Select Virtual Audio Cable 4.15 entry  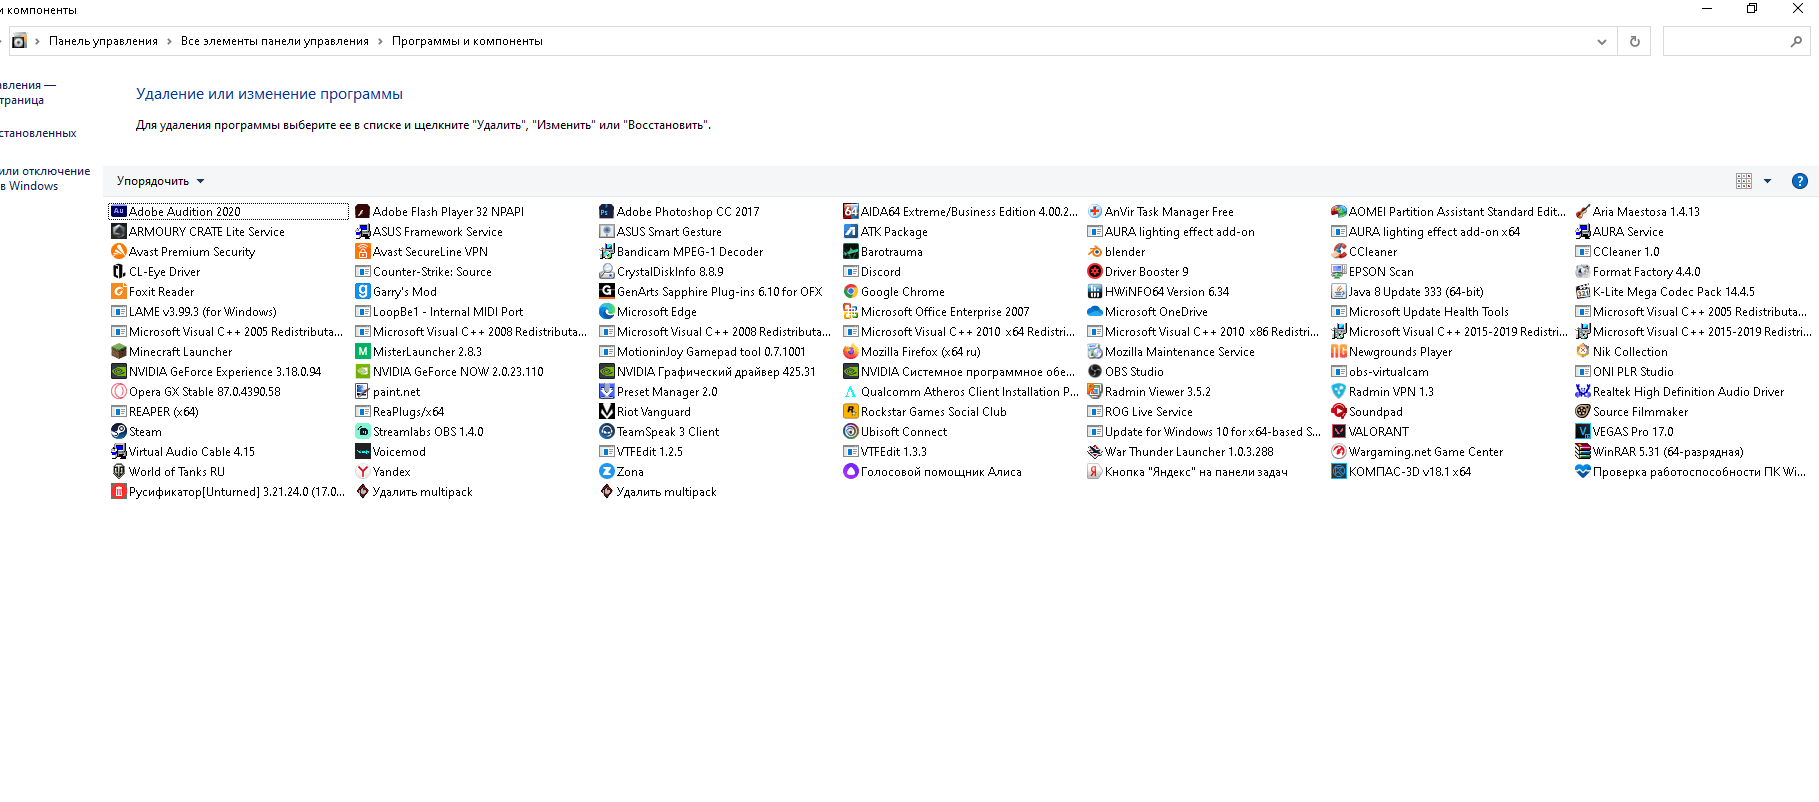(x=183, y=451)
